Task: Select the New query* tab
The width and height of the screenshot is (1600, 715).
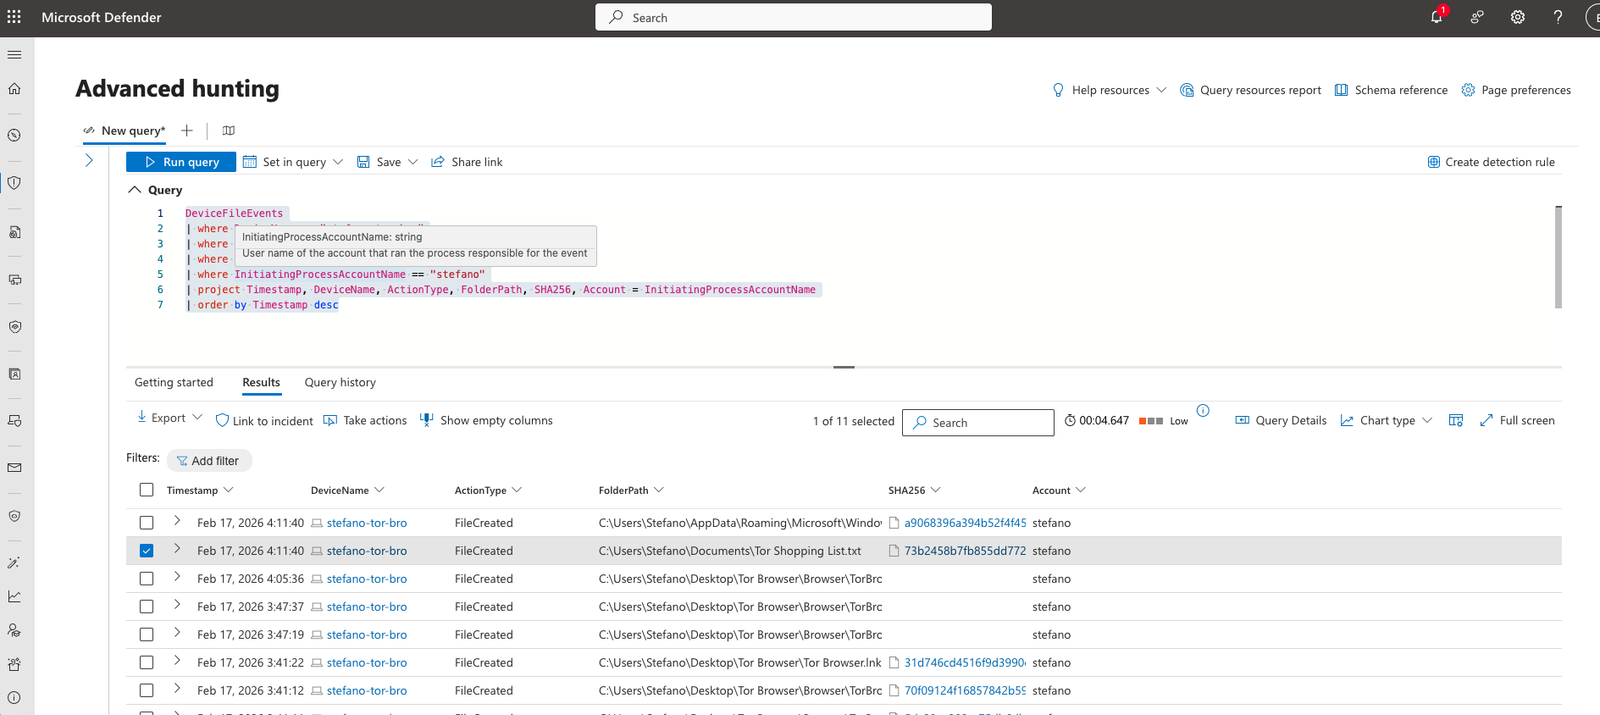Action: point(124,130)
